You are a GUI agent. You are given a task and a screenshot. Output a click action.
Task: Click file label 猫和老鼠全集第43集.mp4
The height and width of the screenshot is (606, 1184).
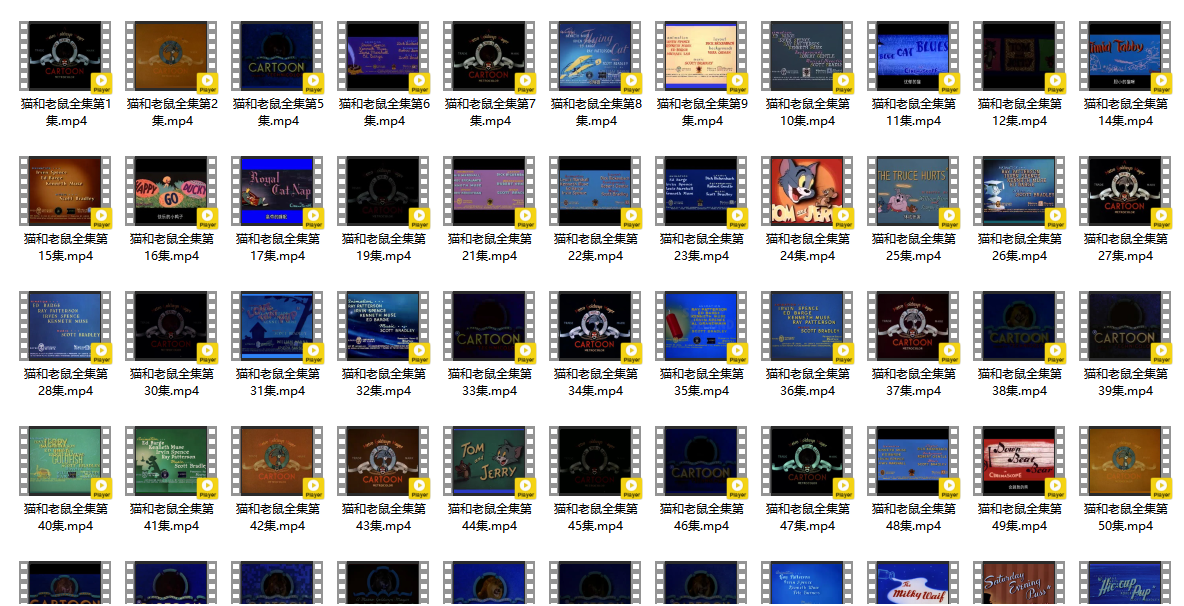click(384, 517)
